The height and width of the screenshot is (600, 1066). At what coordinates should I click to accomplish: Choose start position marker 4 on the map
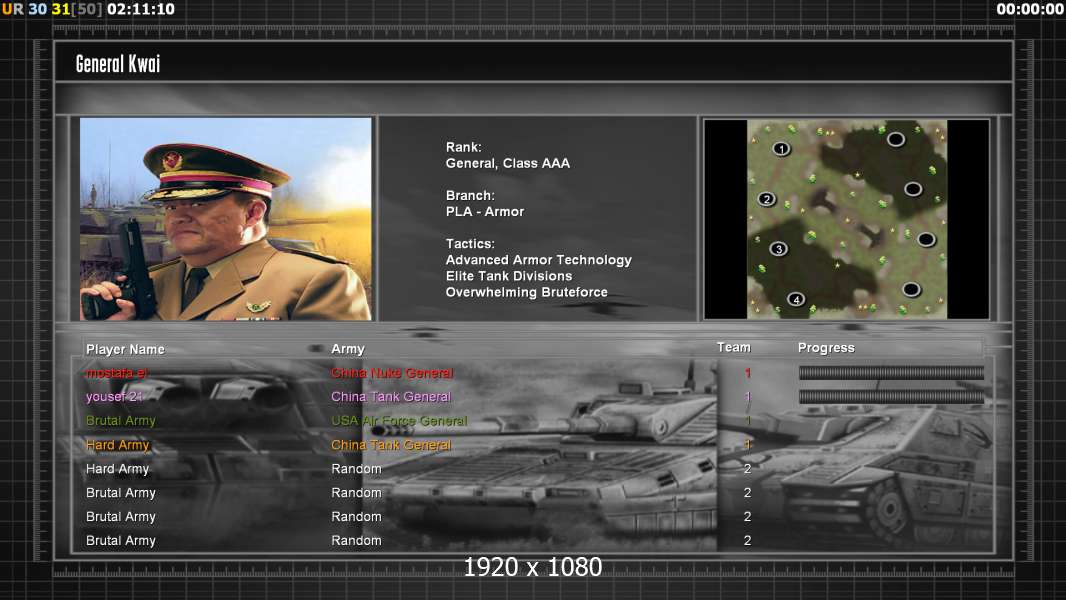click(796, 299)
